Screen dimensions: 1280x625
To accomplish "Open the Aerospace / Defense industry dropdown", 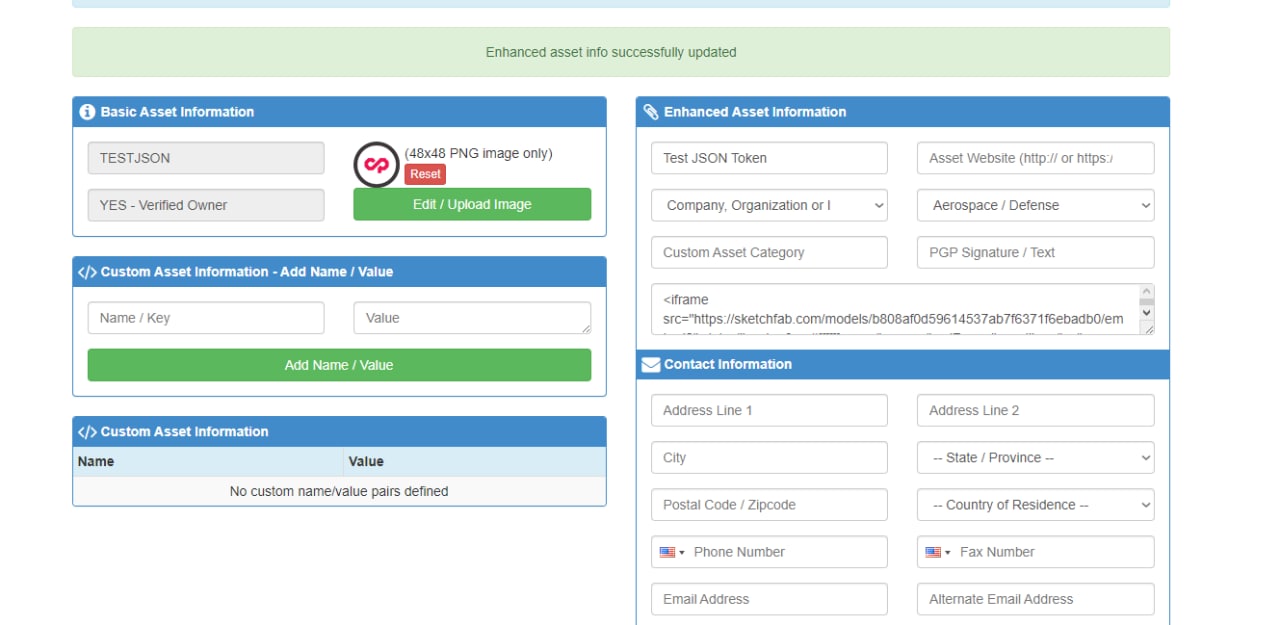I will tap(1035, 205).
